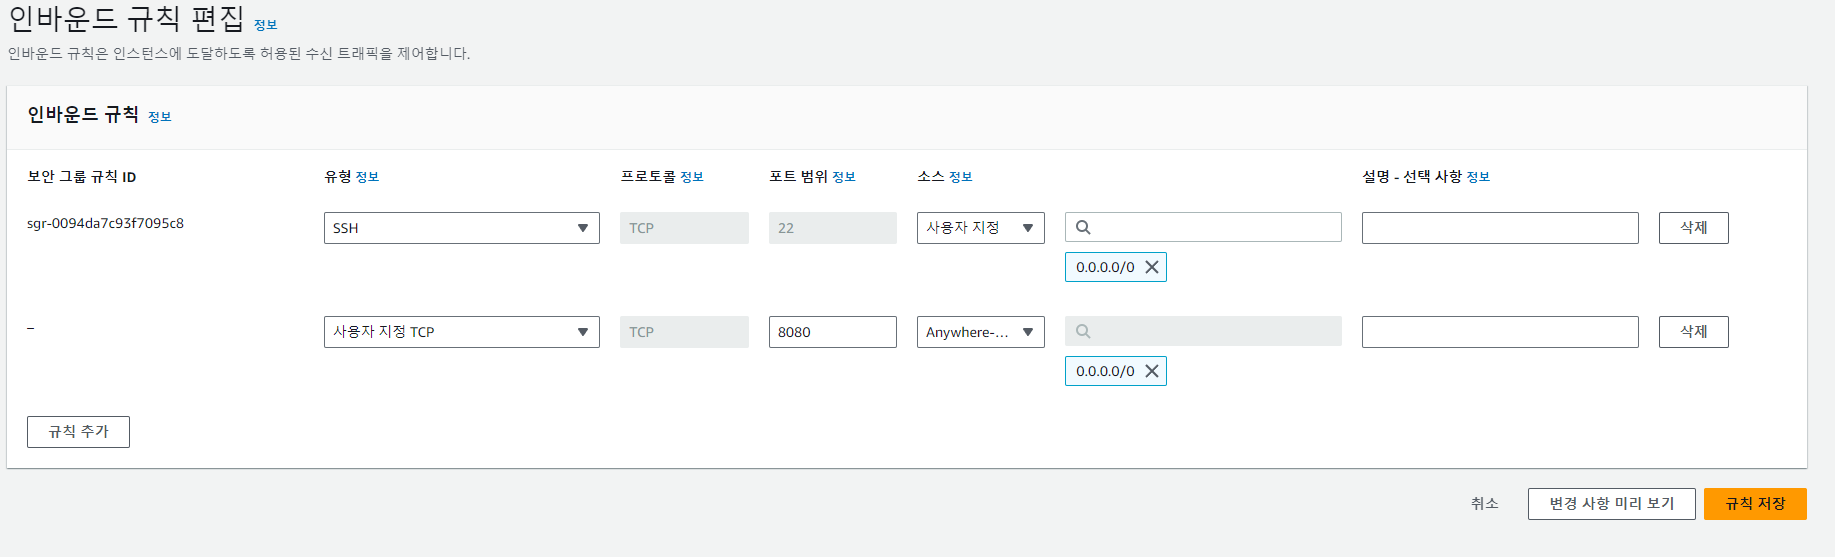The height and width of the screenshot is (557, 1835).
Task: Open the 사용자 지정 source dropdown
Action: [x=981, y=228]
